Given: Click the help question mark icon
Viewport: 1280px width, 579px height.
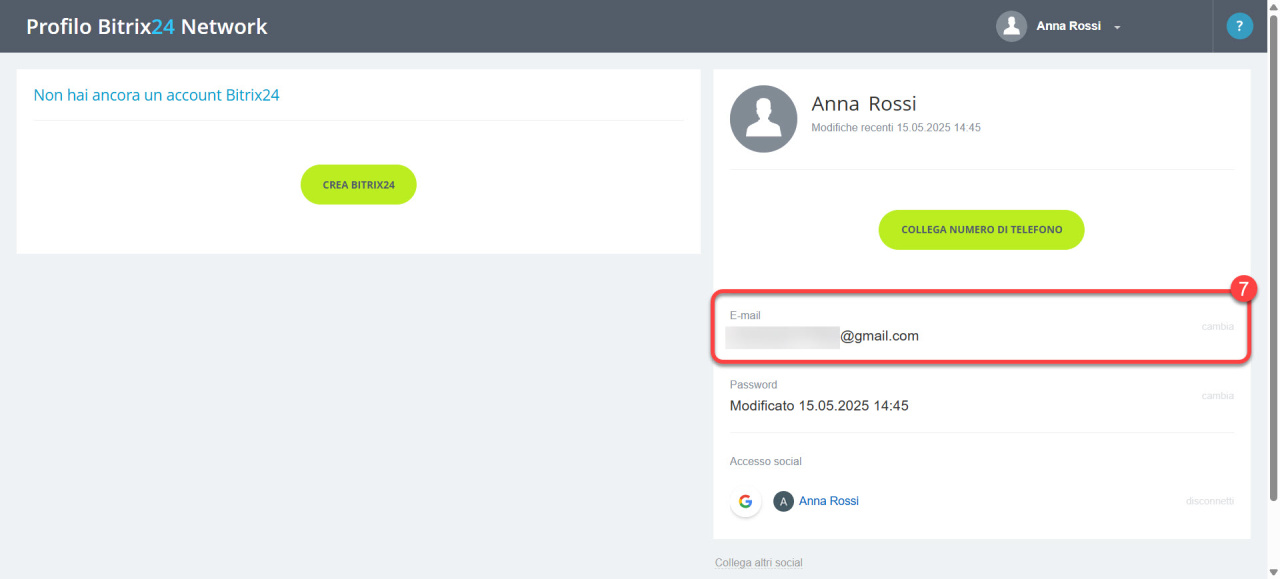Looking at the screenshot, I should click(x=1240, y=26).
